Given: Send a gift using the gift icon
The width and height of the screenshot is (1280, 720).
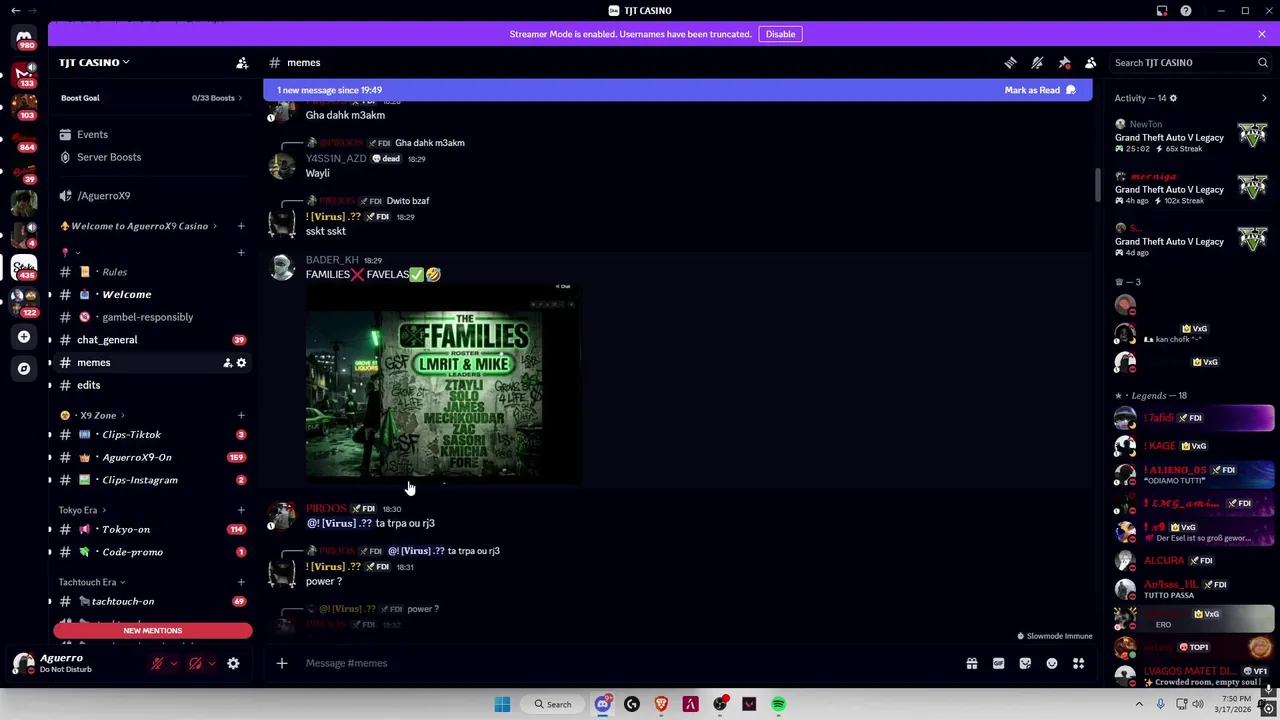Looking at the screenshot, I should coord(971,663).
